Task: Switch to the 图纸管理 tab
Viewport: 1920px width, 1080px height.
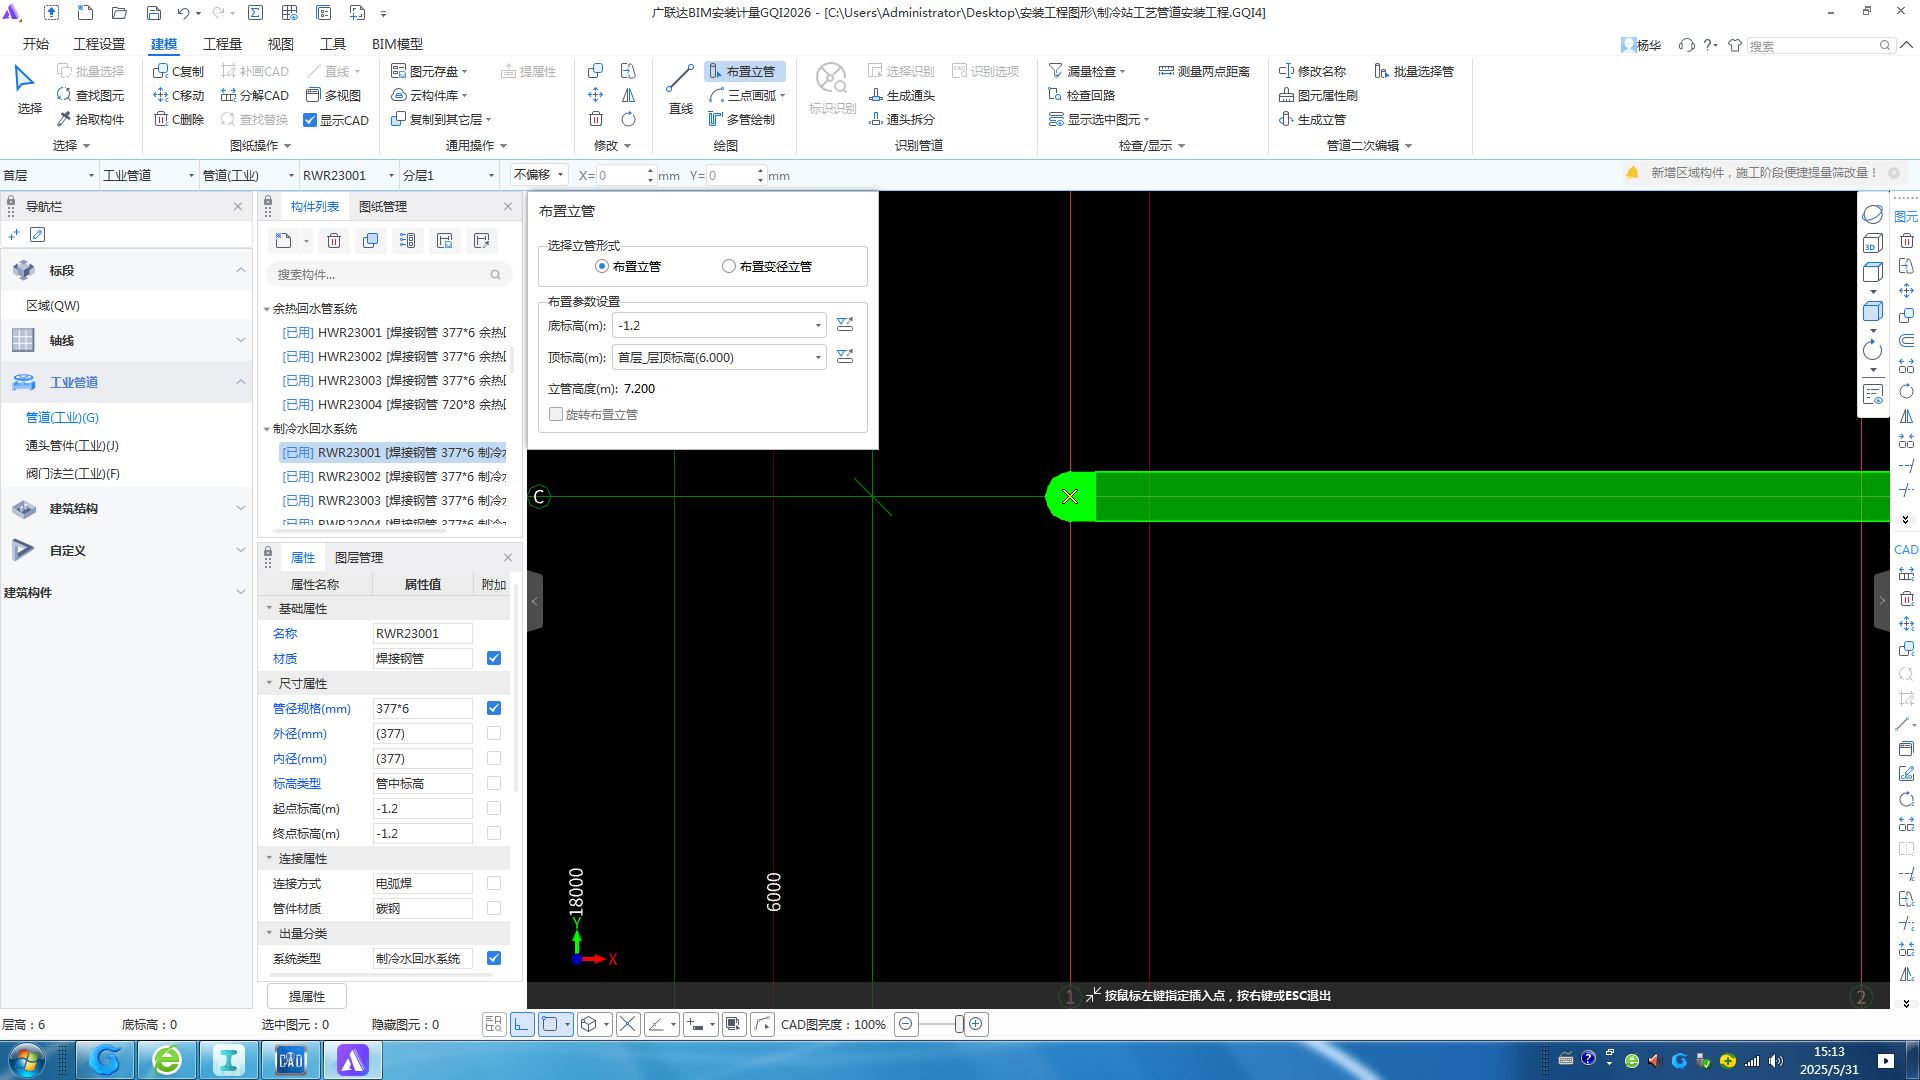Action: click(x=383, y=206)
